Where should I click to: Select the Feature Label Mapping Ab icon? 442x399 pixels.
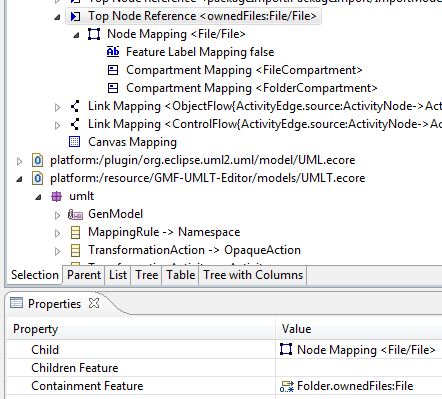click(x=113, y=52)
